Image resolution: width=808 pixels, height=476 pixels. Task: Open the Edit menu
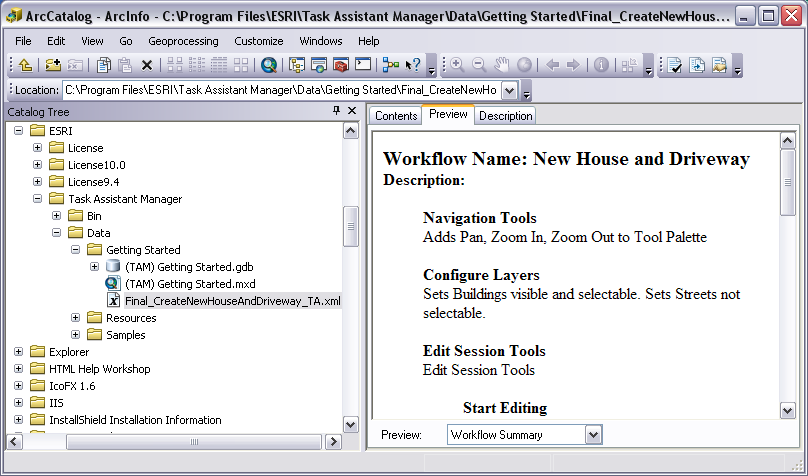[56, 41]
